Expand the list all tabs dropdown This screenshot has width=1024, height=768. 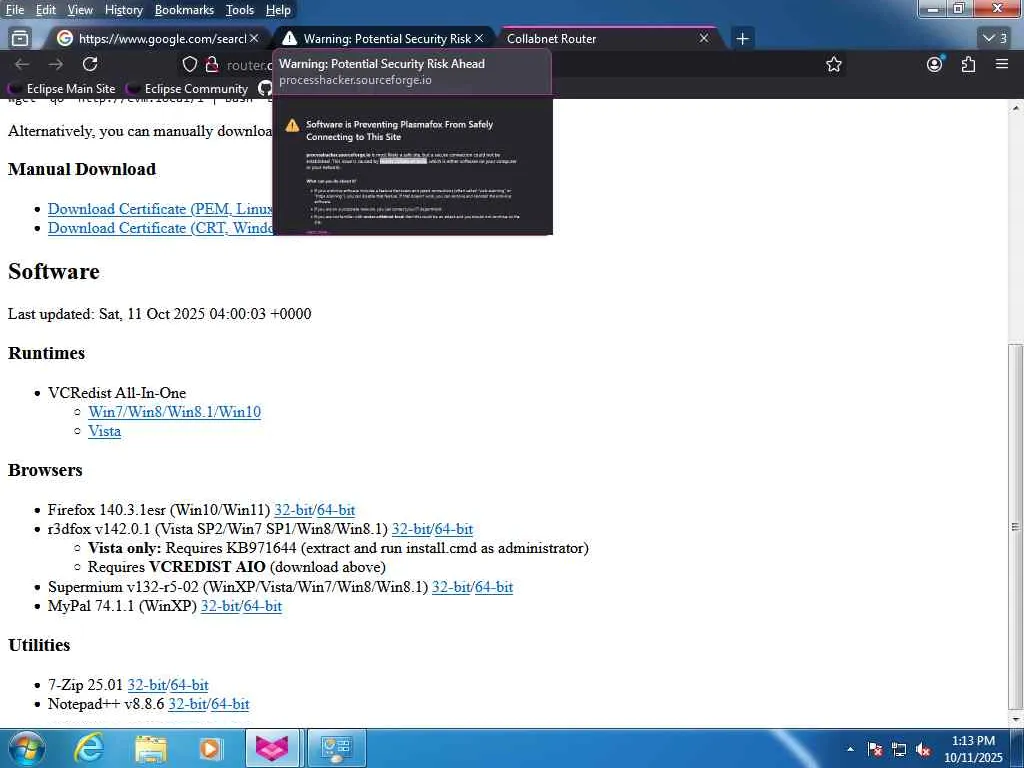[996, 39]
